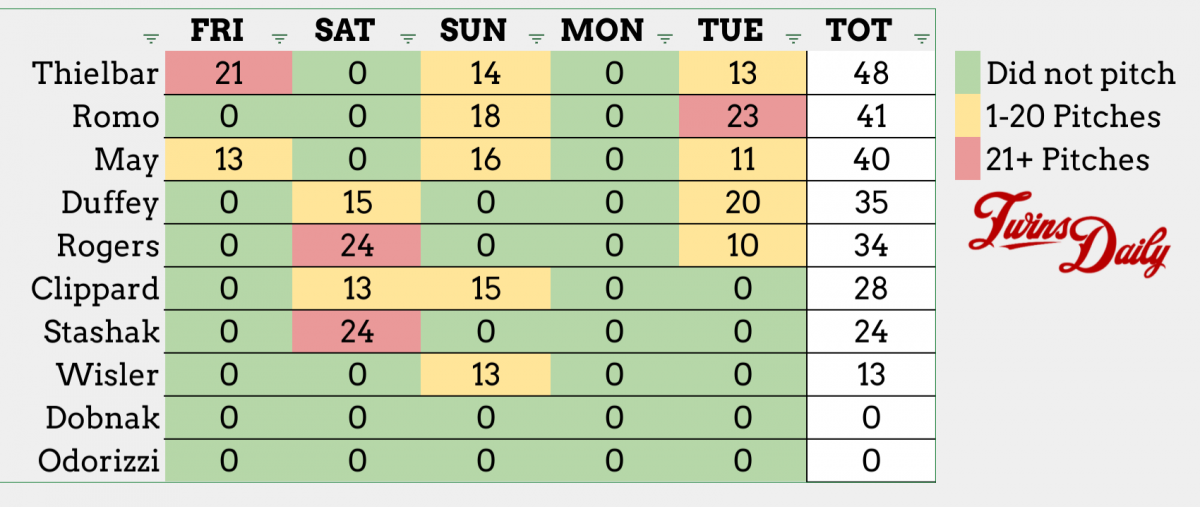Click Thielbar's FRI cell showing 21
The width and height of the screenshot is (1200, 507).
pyautogui.click(x=229, y=73)
